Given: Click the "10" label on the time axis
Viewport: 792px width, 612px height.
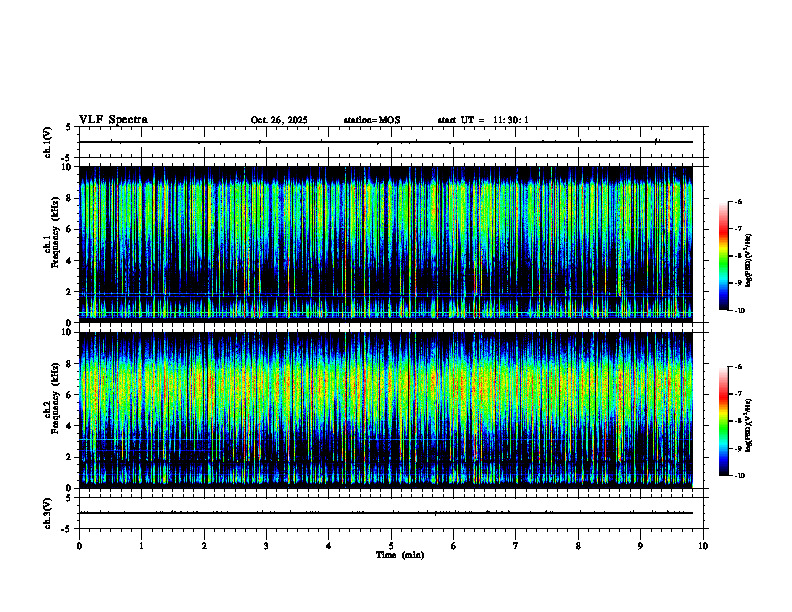Looking at the screenshot, I should tap(703, 546).
